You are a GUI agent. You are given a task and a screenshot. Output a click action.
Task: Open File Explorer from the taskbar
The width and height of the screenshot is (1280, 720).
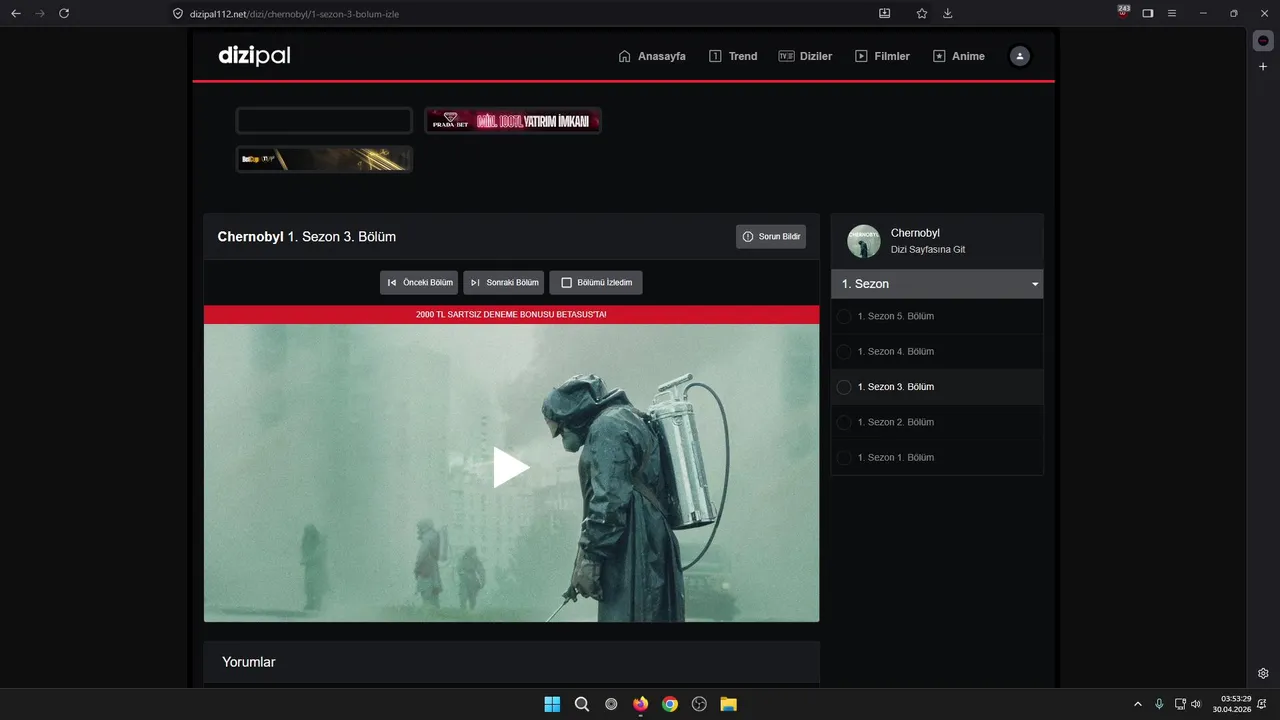pos(729,704)
